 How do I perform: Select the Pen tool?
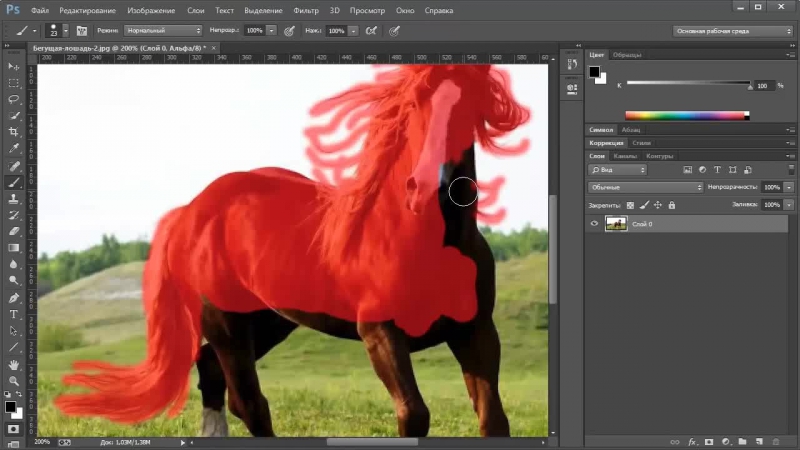pyautogui.click(x=13, y=298)
